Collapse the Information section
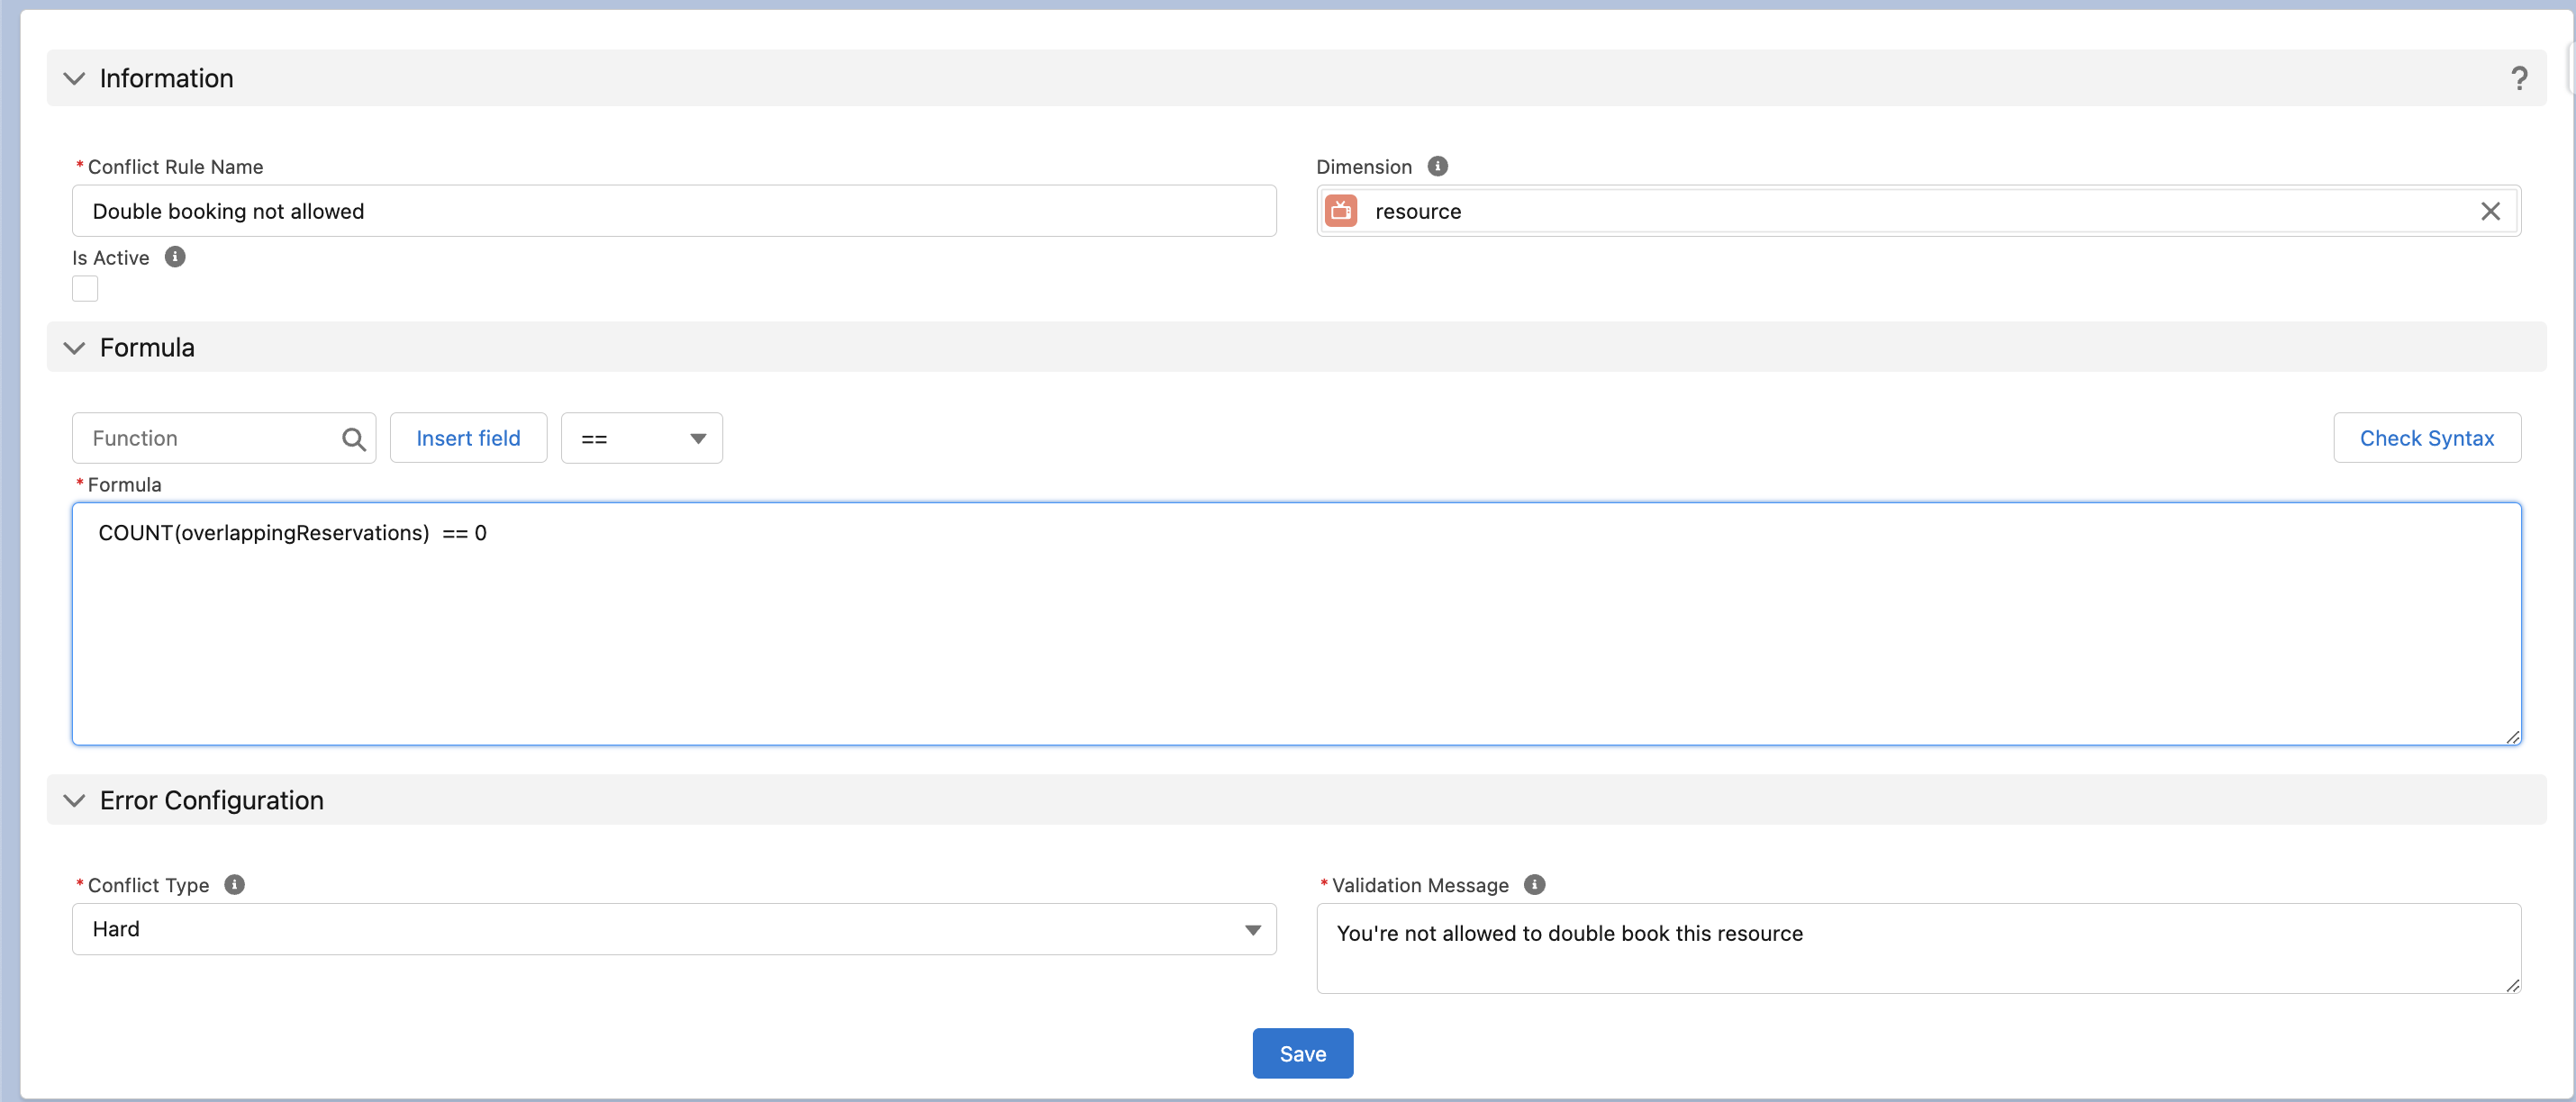The height and width of the screenshot is (1102, 2576). [74, 78]
